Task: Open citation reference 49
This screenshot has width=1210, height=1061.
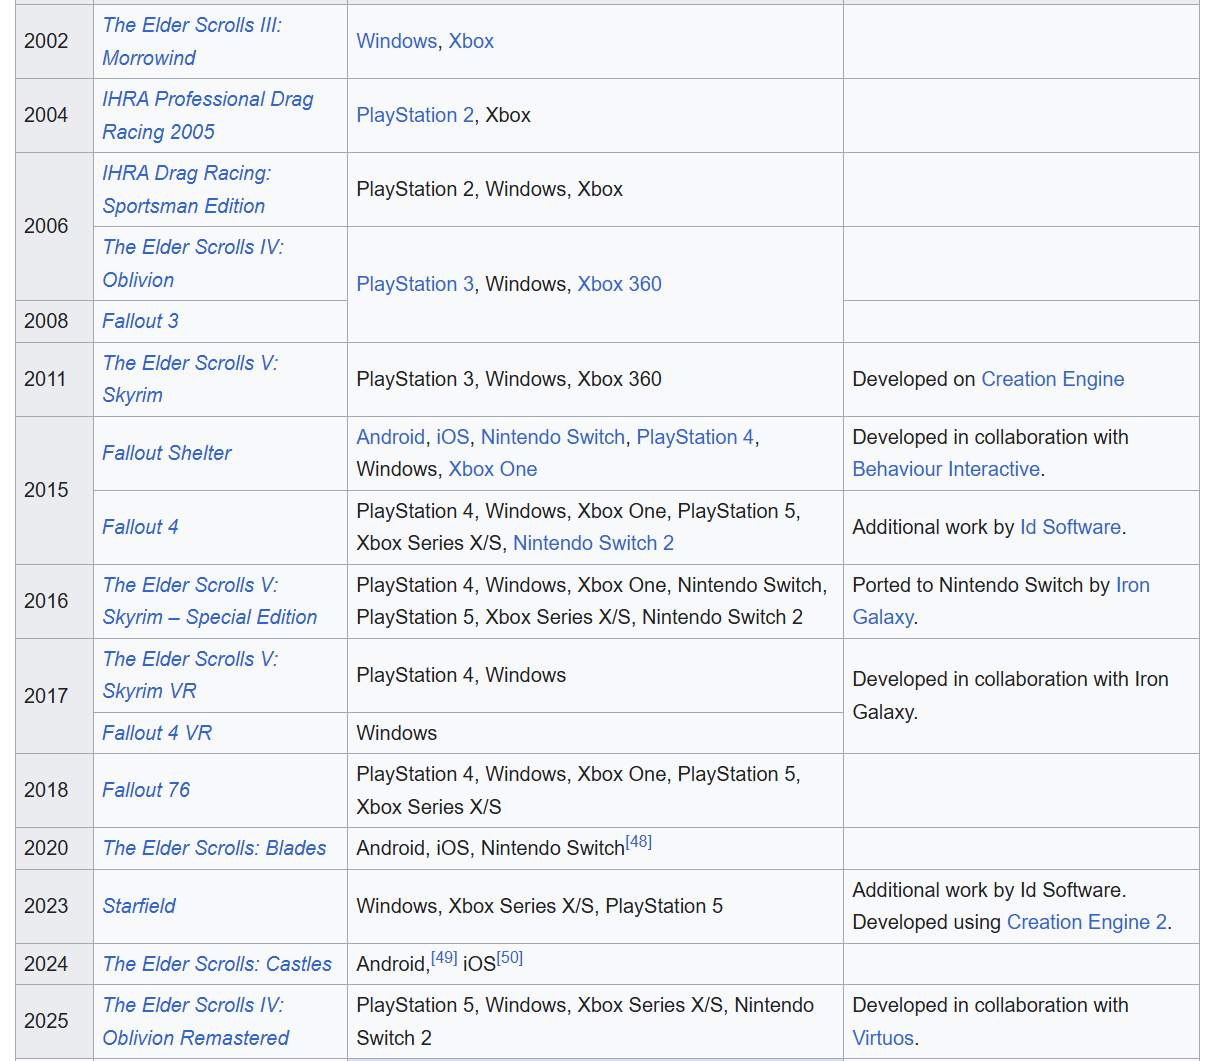Action: tap(444, 958)
